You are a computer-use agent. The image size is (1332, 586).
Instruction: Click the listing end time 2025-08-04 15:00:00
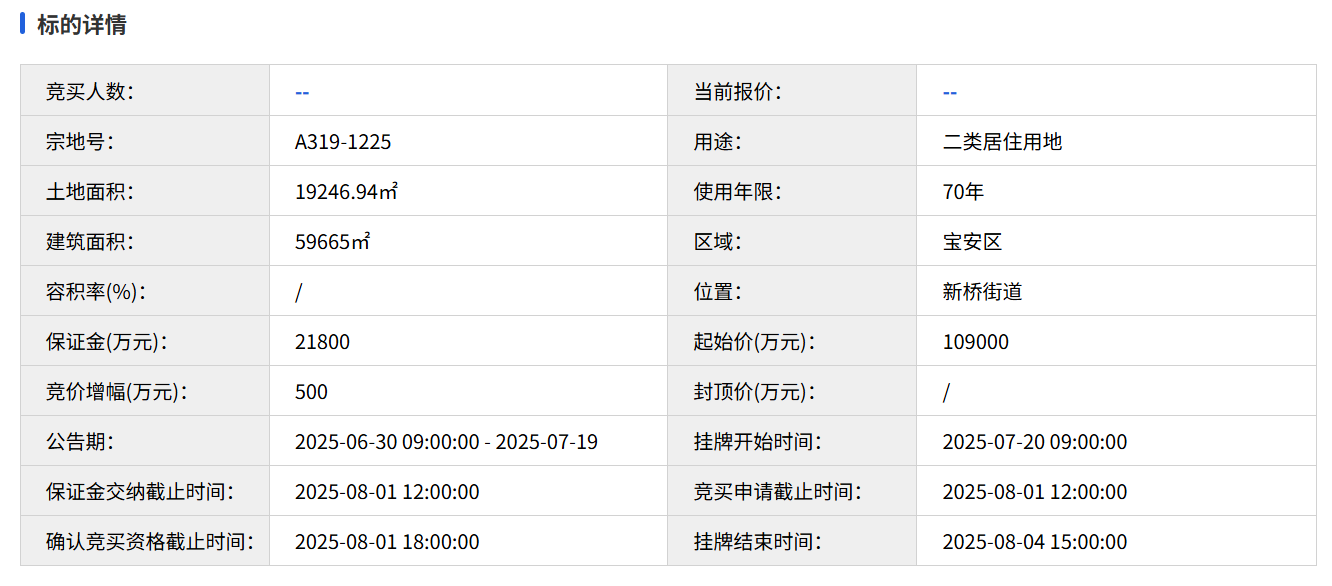1034,542
